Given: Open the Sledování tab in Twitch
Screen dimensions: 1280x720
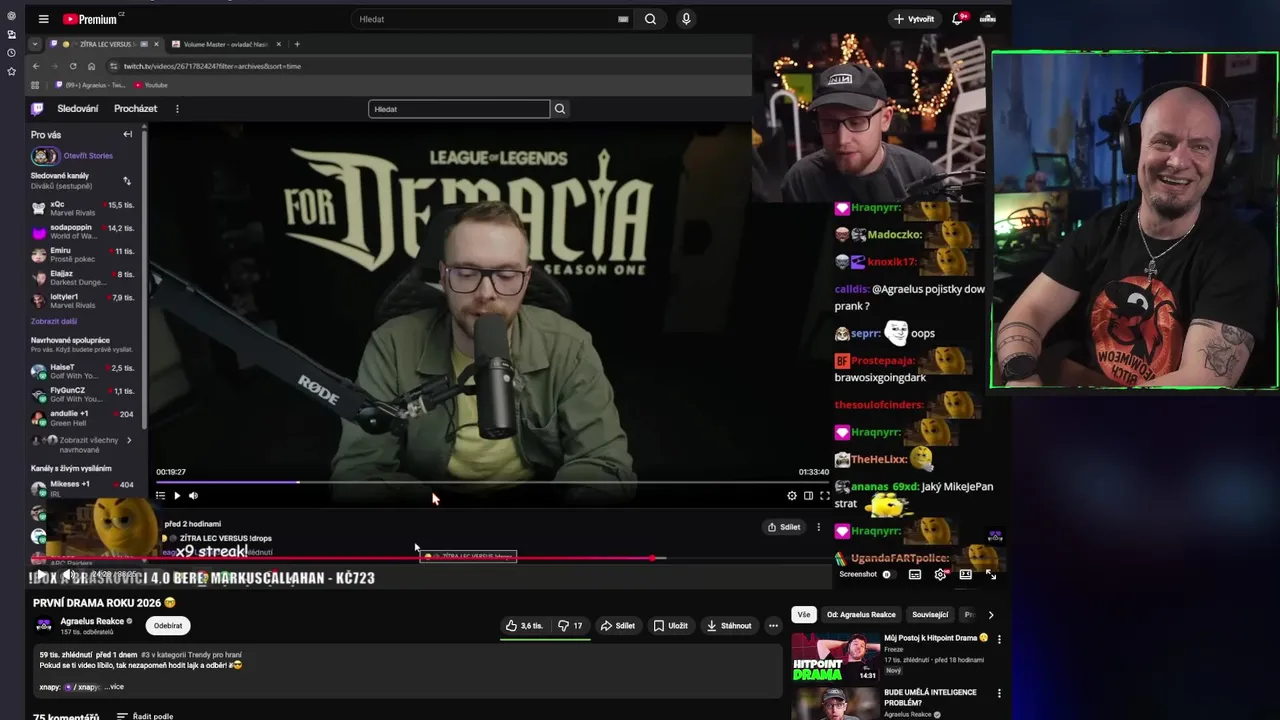Looking at the screenshot, I should point(78,109).
